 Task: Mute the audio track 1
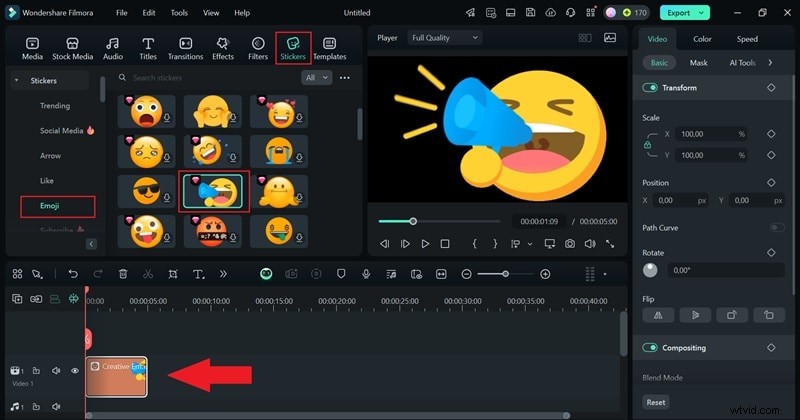point(56,406)
